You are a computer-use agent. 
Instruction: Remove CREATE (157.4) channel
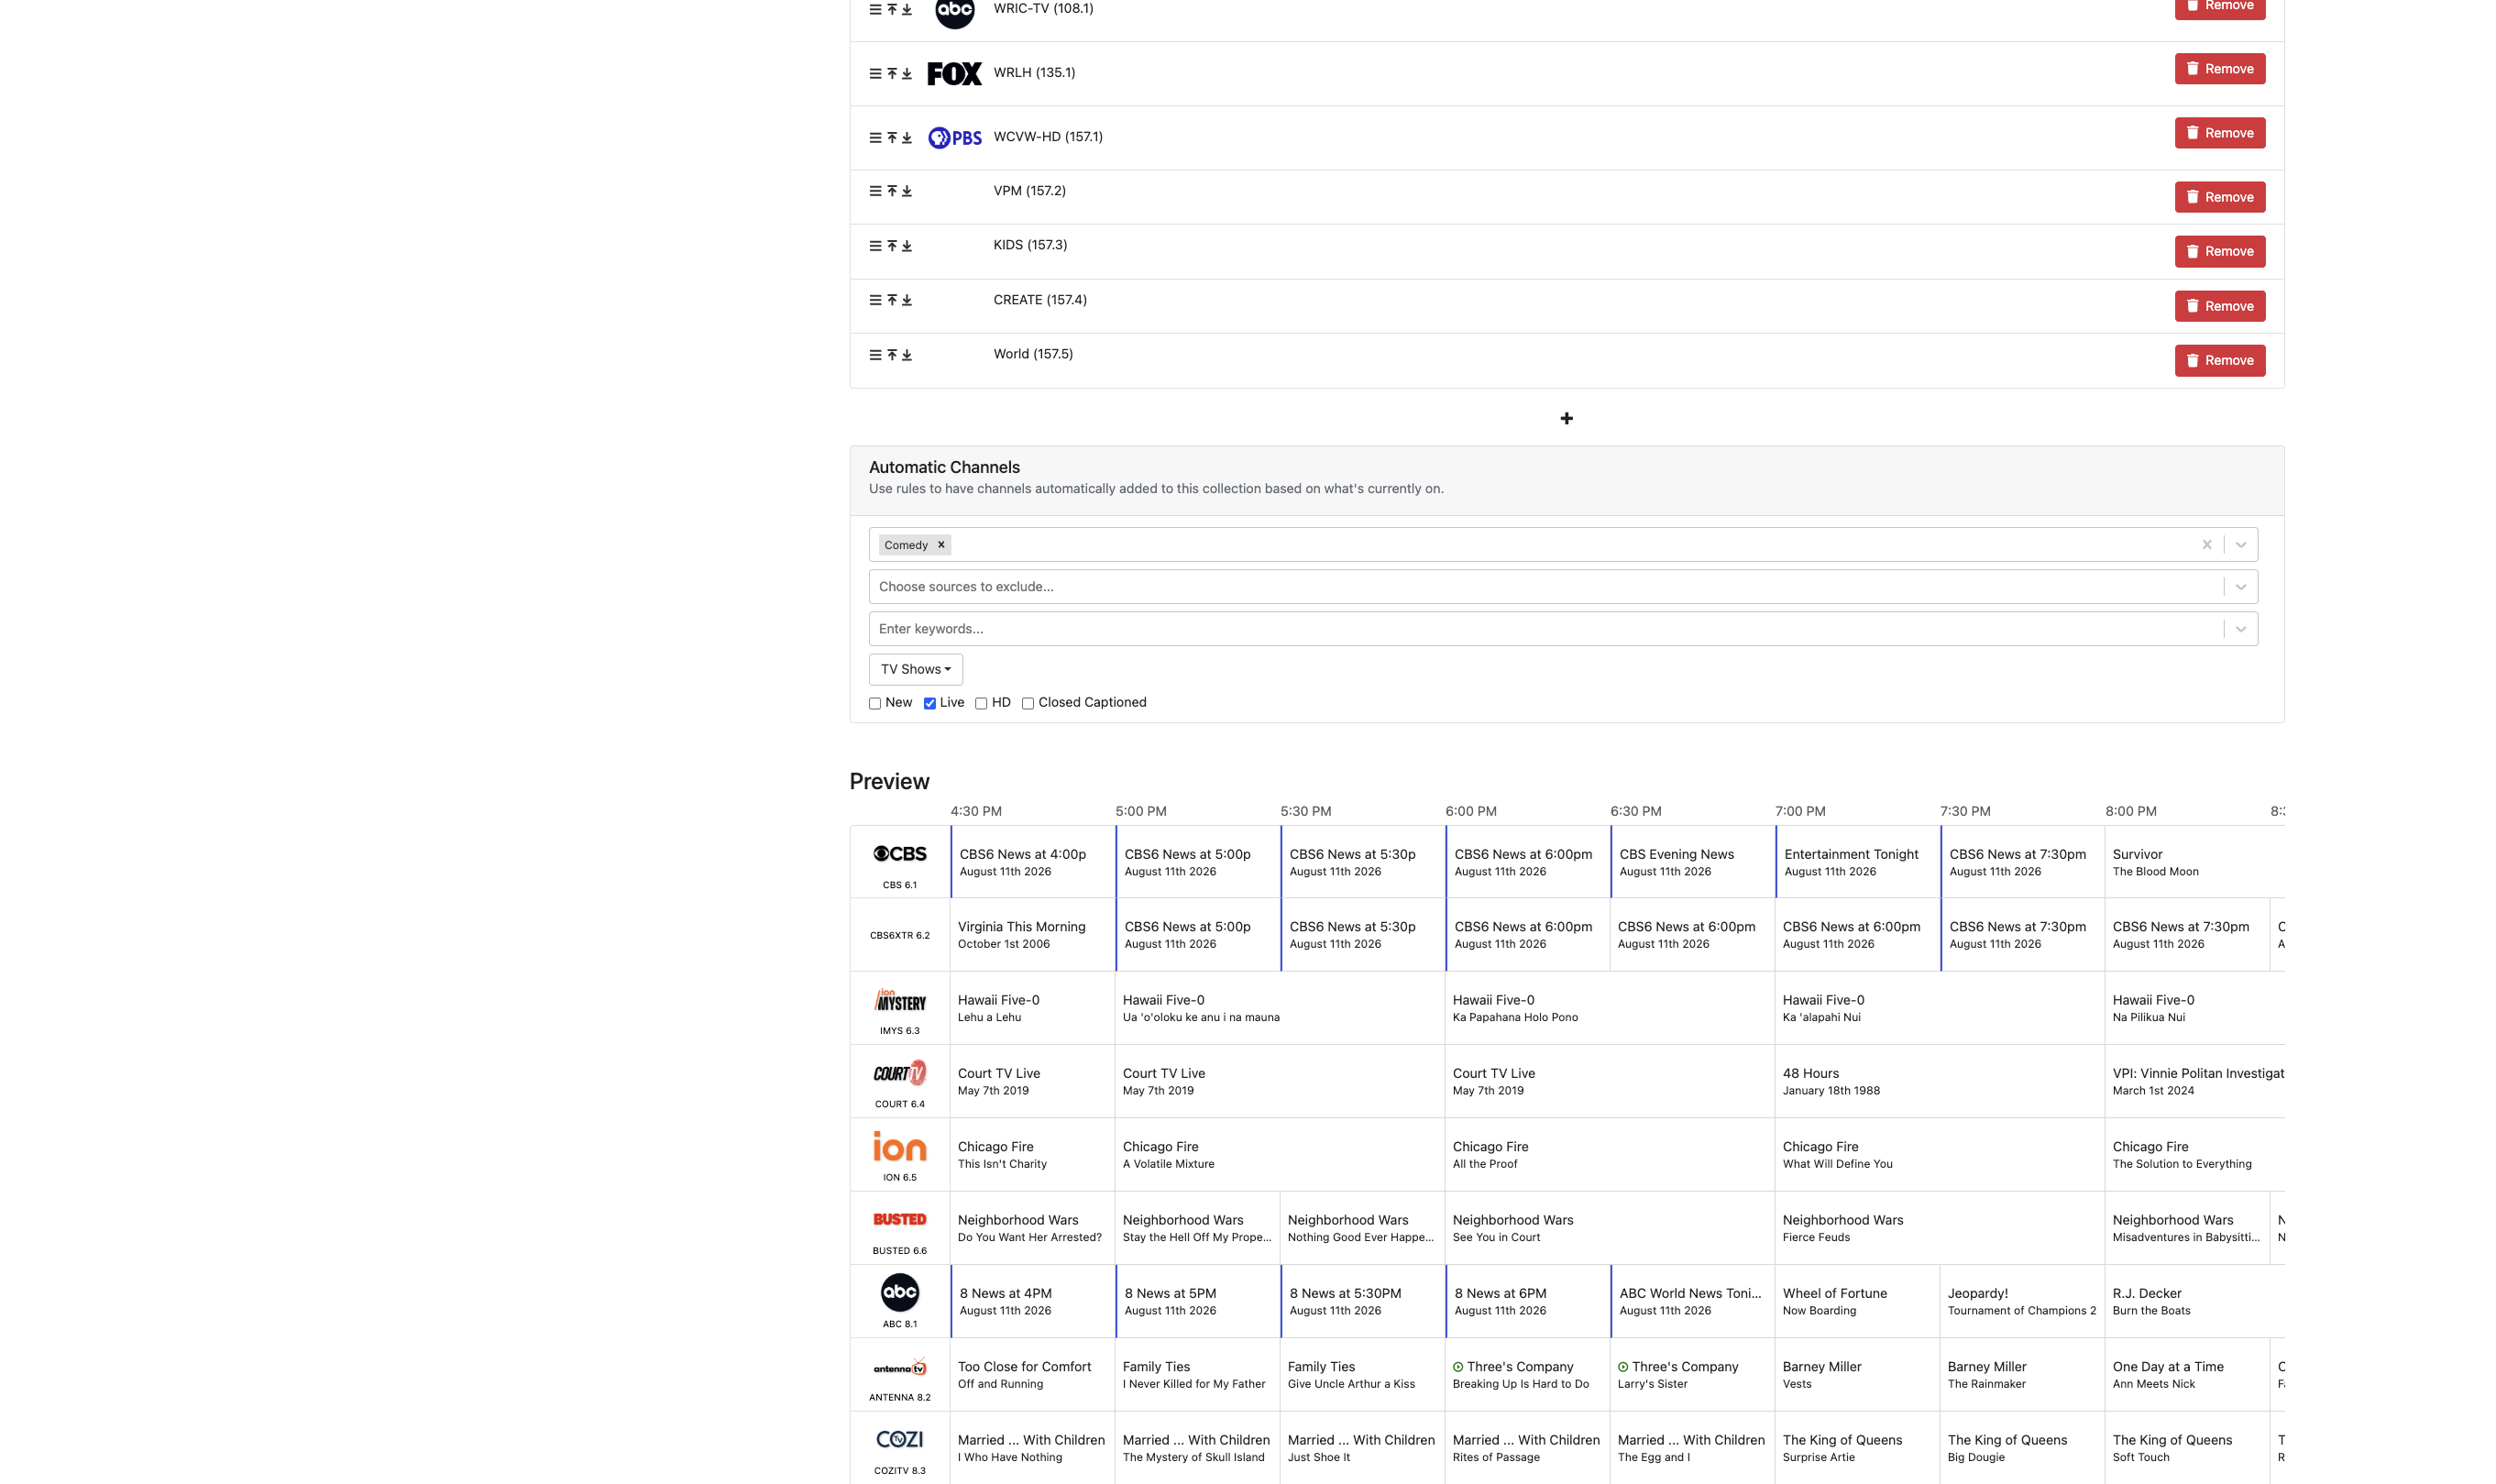tap(2219, 306)
